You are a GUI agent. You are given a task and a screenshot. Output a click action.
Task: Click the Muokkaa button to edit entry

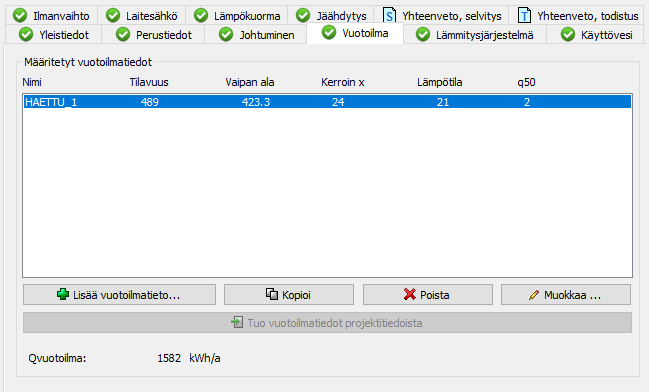pyautogui.click(x=566, y=295)
